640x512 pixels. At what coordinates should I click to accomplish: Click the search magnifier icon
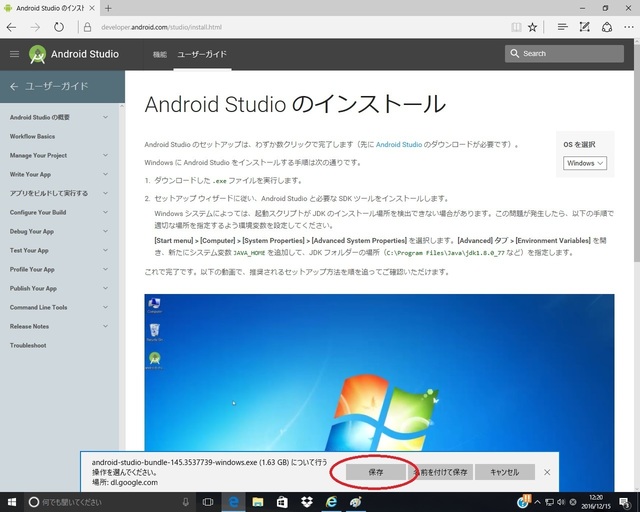coord(514,53)
